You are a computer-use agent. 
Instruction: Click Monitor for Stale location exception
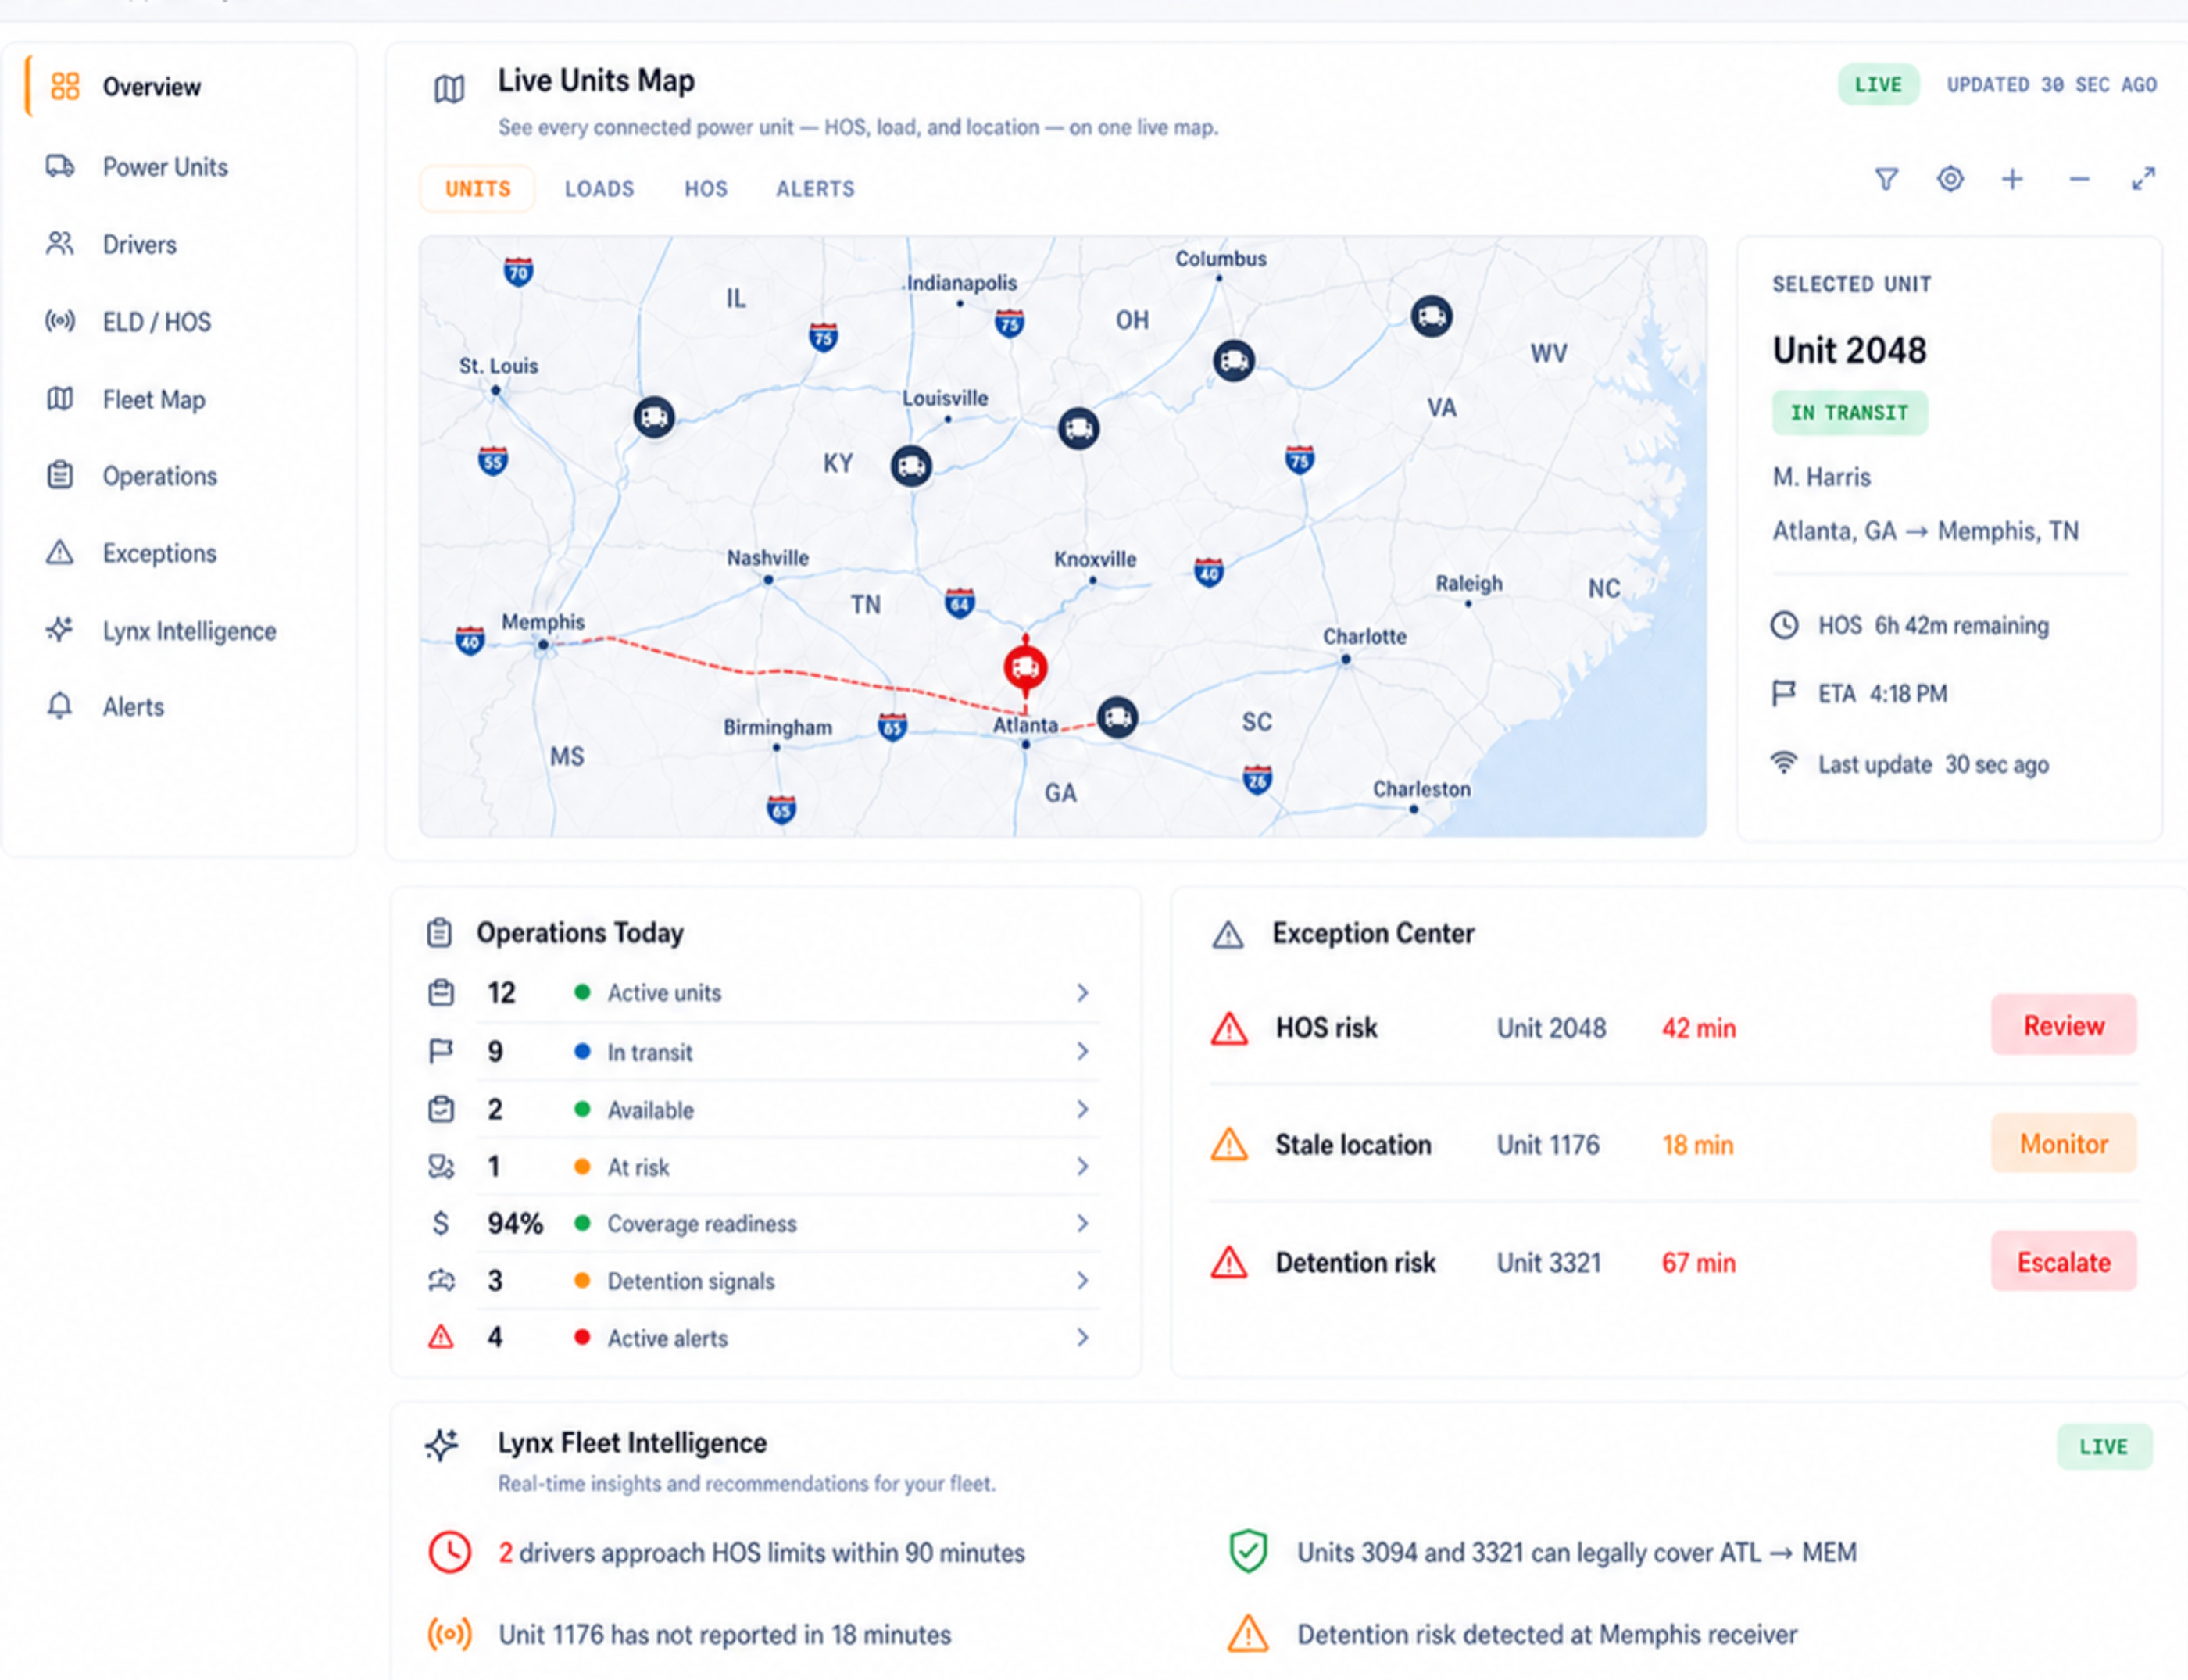pyautogui.click(x=2064, y=1143)
